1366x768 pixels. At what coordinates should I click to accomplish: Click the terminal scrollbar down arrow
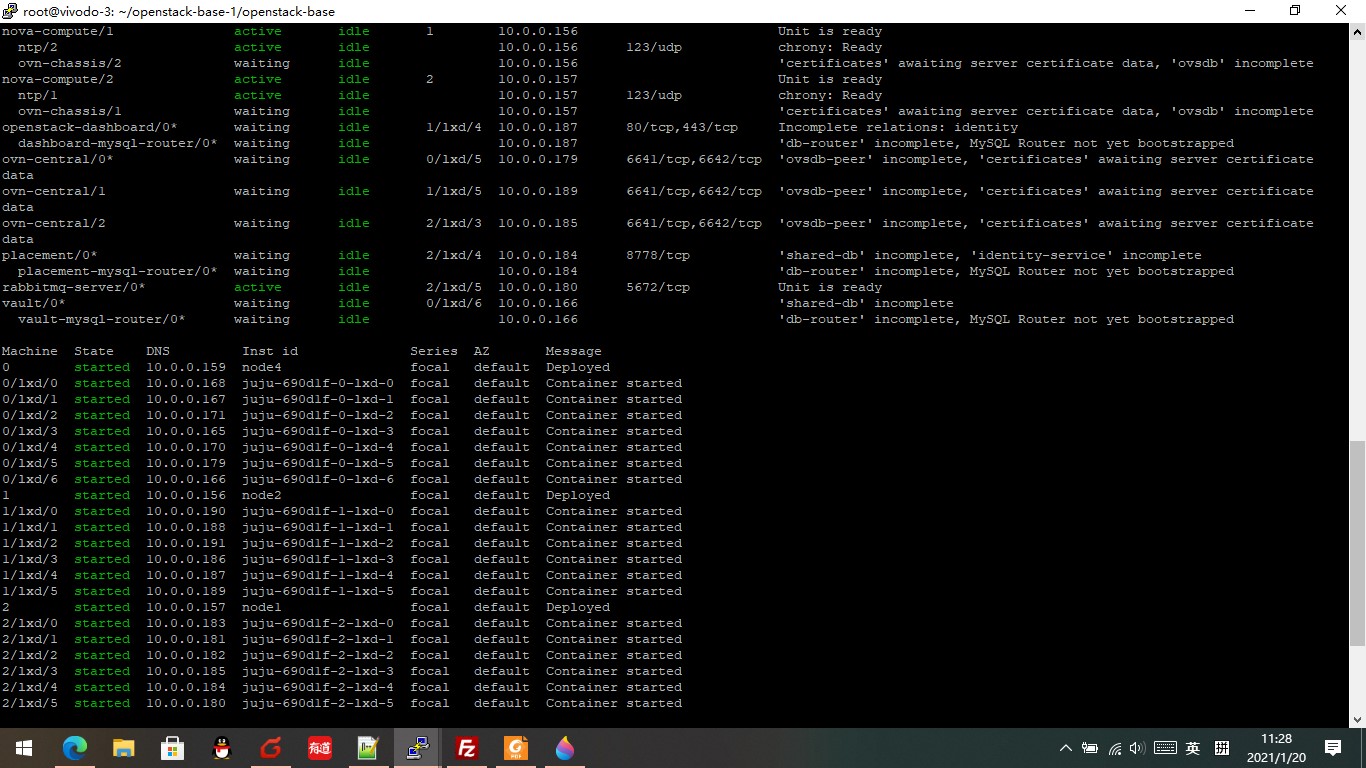pos(1357,719)
